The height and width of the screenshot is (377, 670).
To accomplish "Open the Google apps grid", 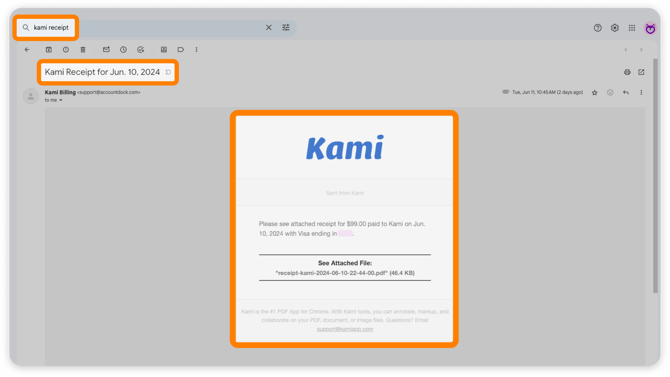I will 632,28.
